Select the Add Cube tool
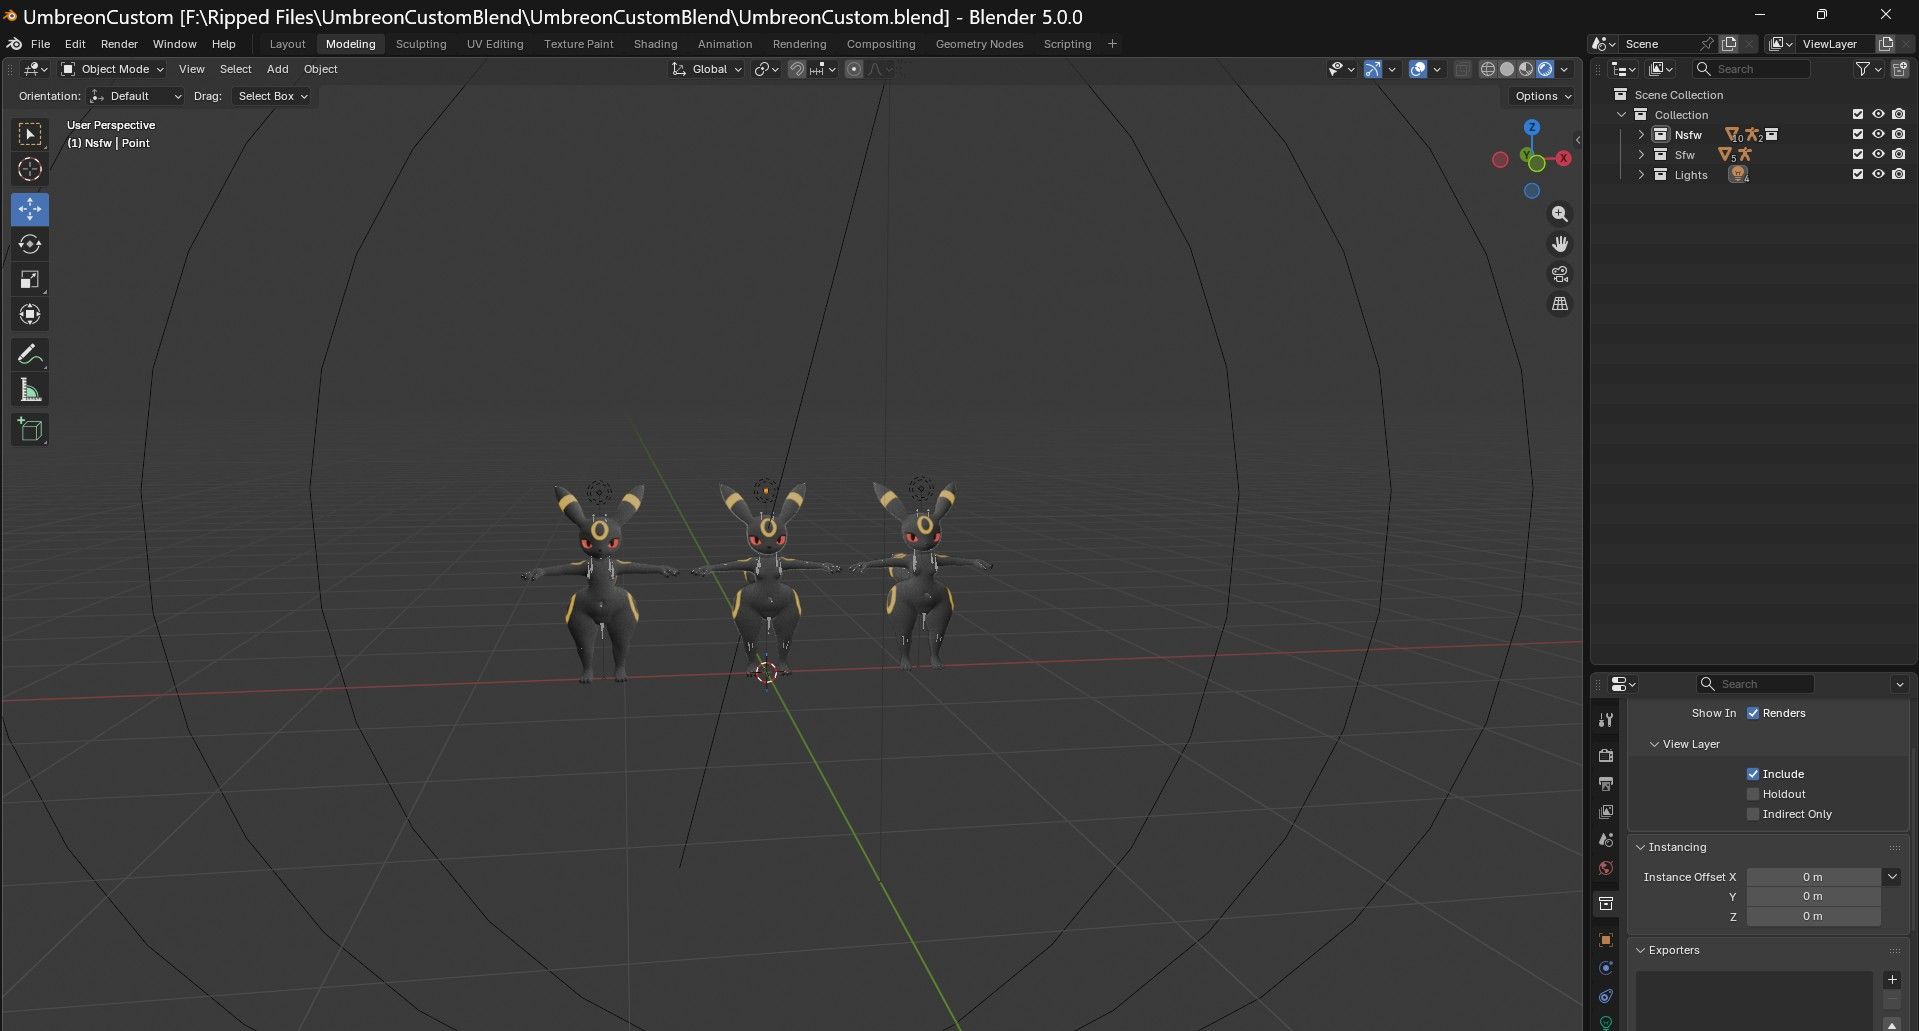Viewport: 1919px width, 1031px height. tap(30, 430)
